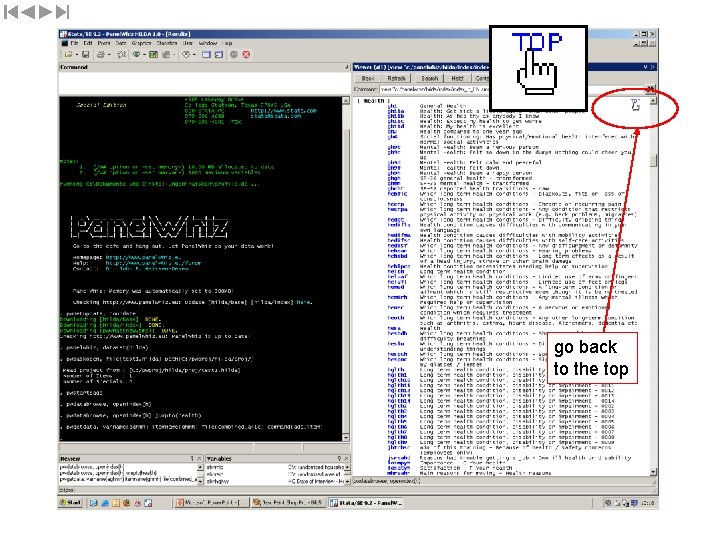Pin the Review panel
Image resolution: width=720 pixels, height=540 pixels.
point(192,458)
